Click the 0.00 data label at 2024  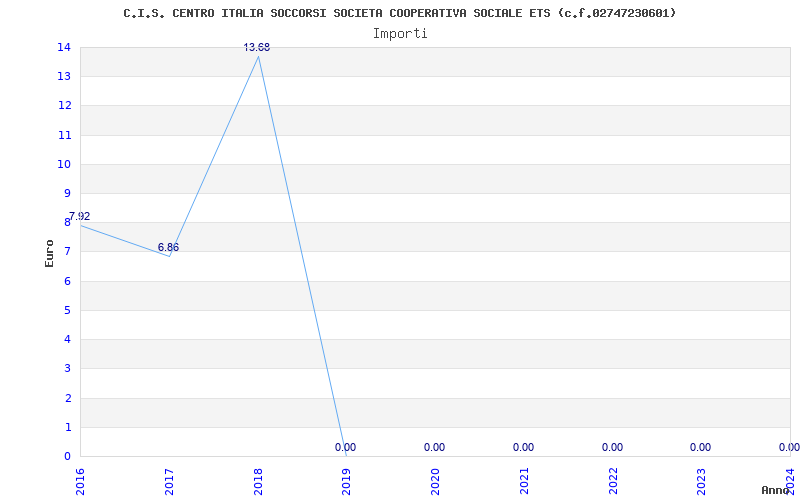pyautogui.click(x=789, y=447)
